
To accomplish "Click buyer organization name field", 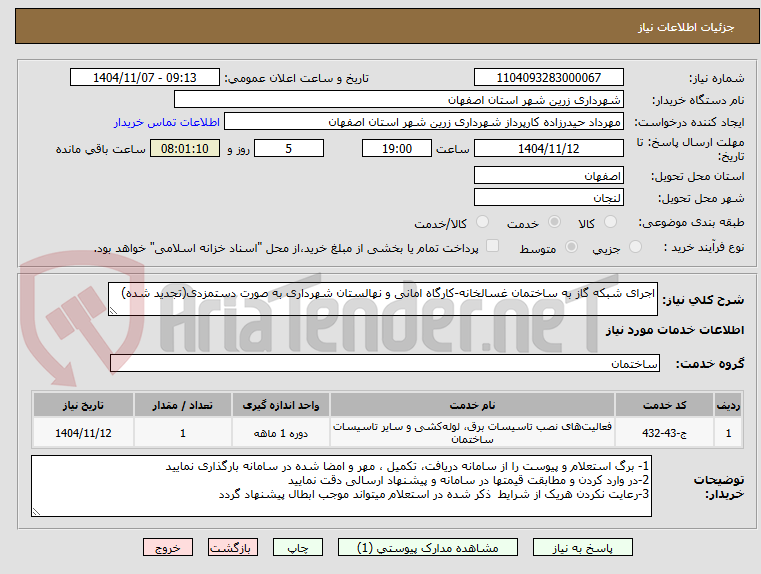I will [398, 100].
